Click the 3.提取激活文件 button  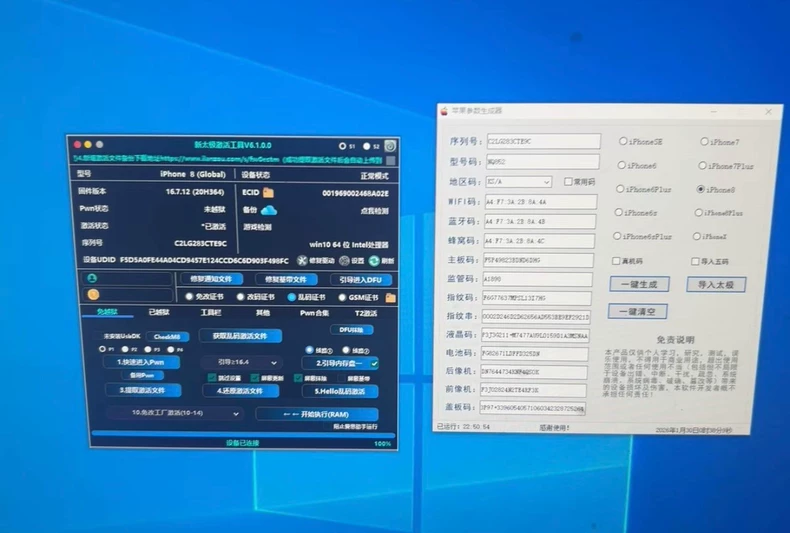[143, 390]
